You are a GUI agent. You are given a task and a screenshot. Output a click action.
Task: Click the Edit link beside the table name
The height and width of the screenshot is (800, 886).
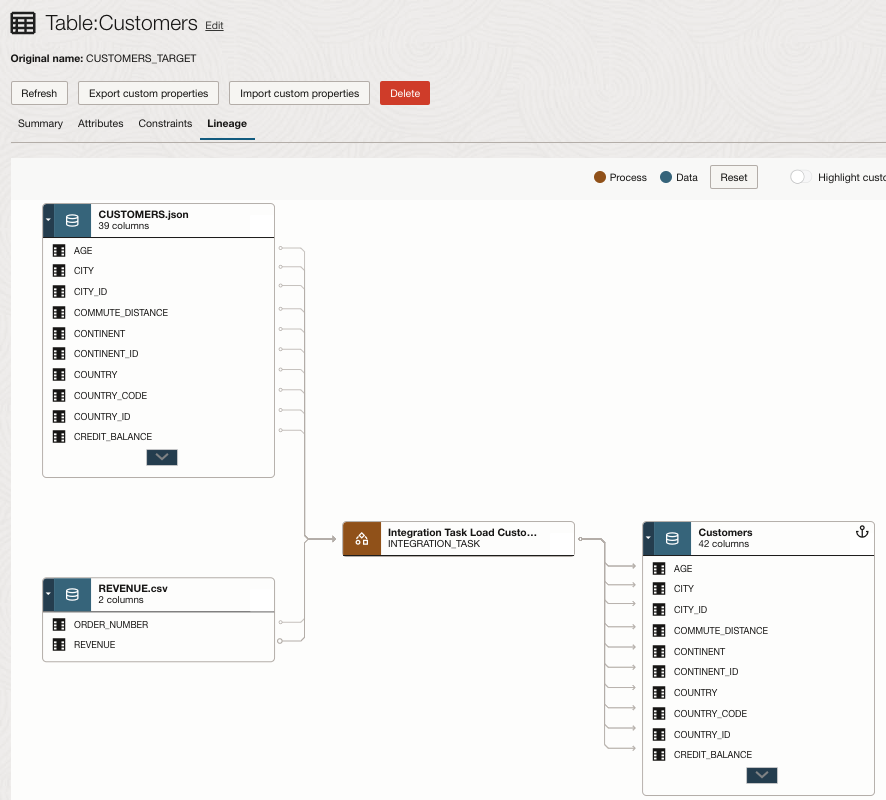click(214, 25)
